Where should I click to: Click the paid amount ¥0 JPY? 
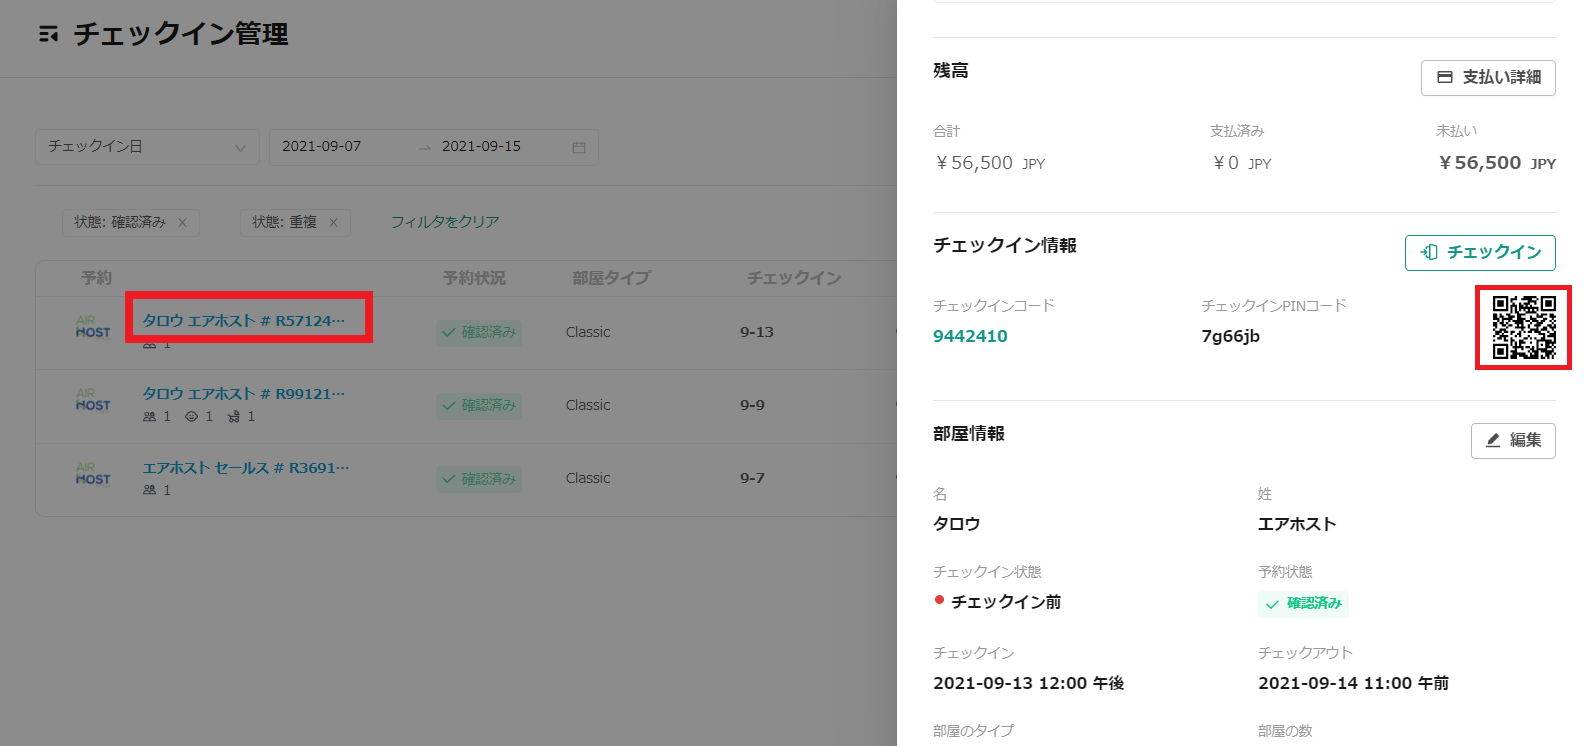1241,163
